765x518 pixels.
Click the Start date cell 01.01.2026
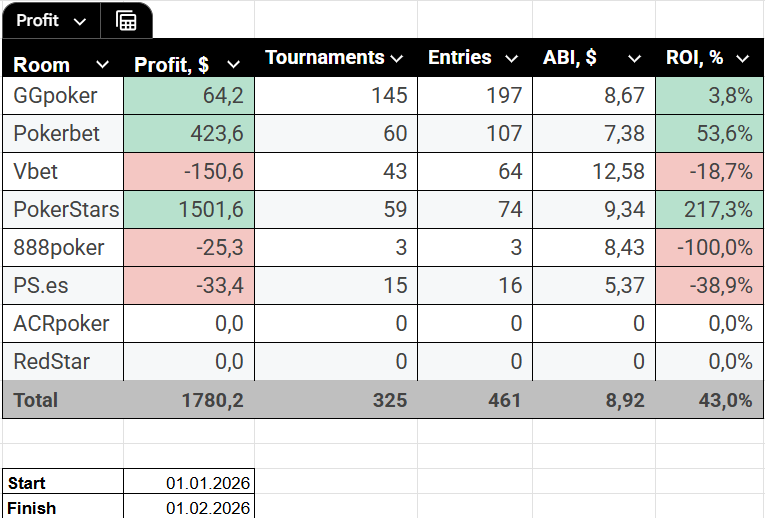189,483
